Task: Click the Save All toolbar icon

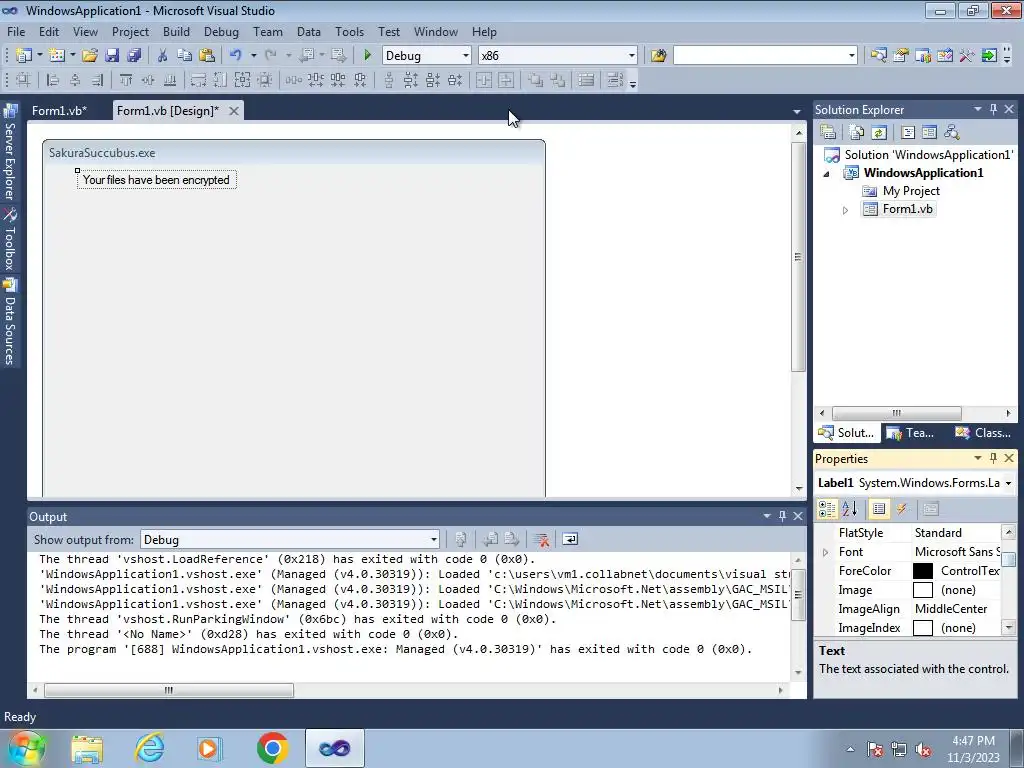Action: pyautogui.click(x=134, y=56)
